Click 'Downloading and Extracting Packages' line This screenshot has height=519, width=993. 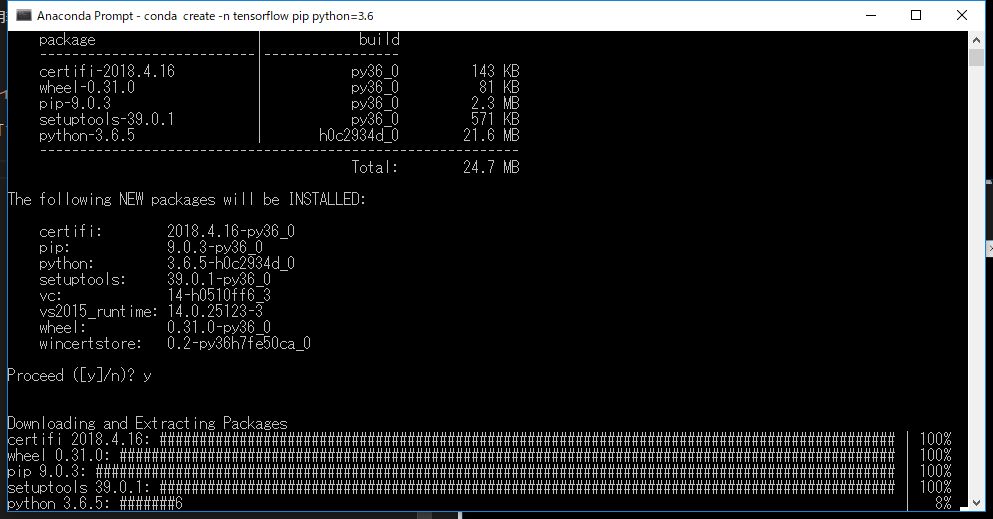click(x=147, y=423)
